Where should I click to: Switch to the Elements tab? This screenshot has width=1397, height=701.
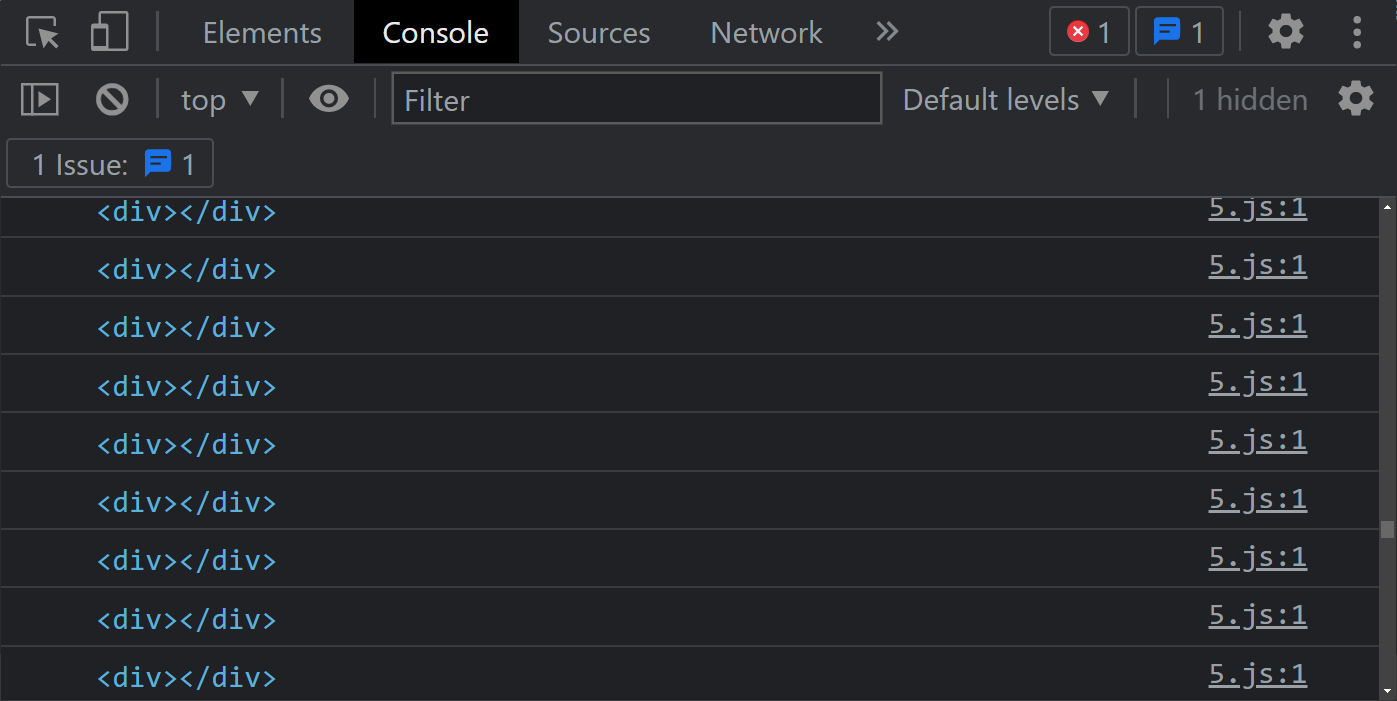[x=262, y=33]
